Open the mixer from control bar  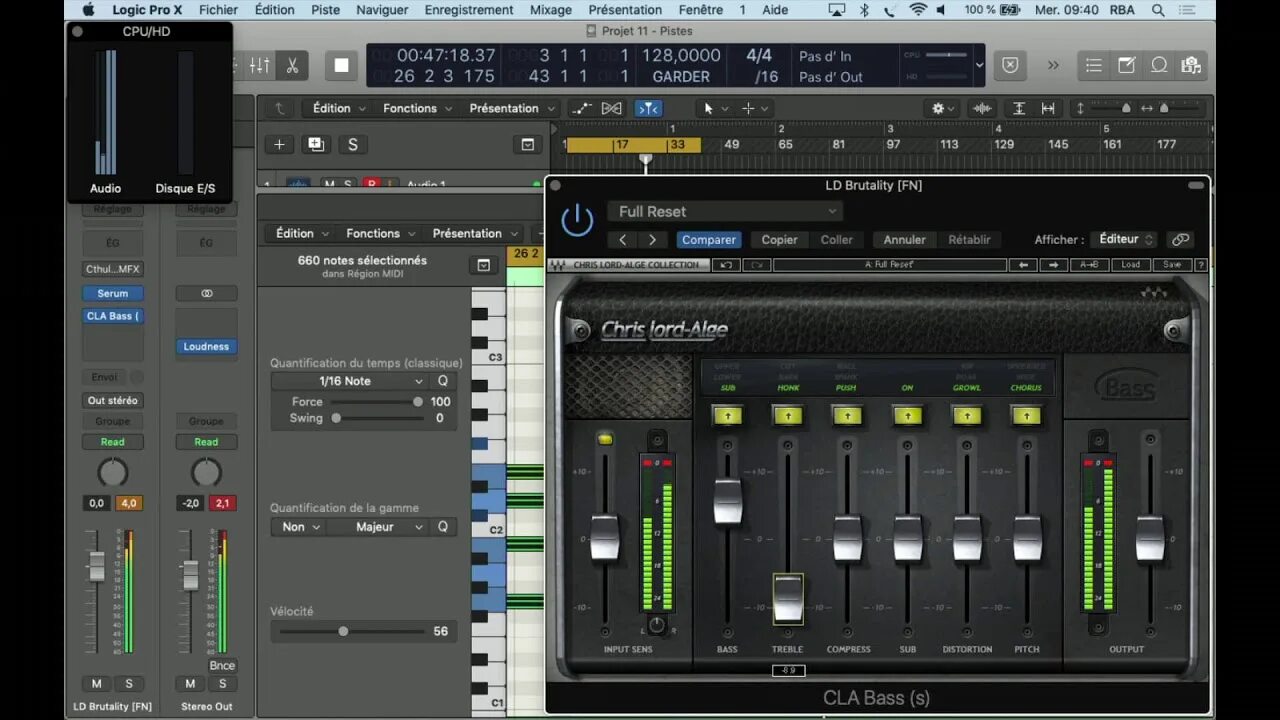coord(260,65)
